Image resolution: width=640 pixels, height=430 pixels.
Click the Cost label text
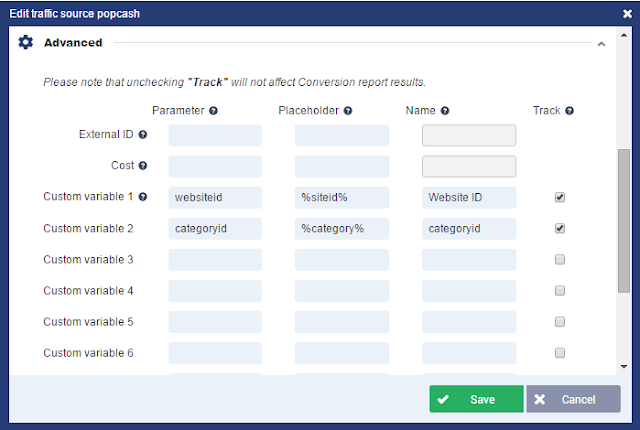point(122,166)
